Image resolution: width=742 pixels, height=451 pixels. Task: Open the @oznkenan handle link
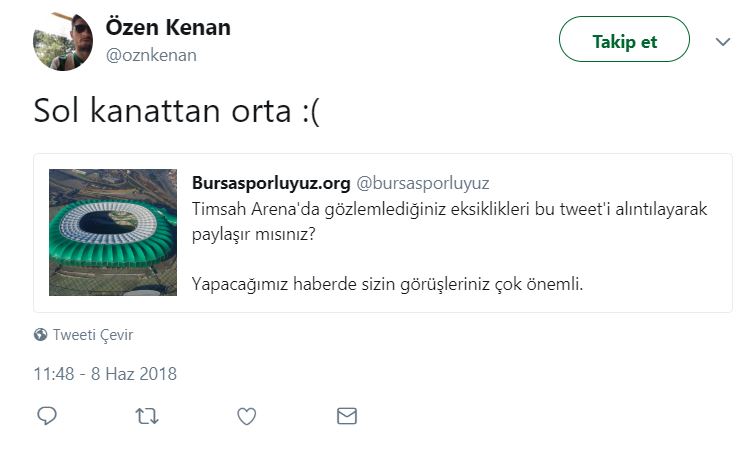pyautogui.click(x=151, y=55)
